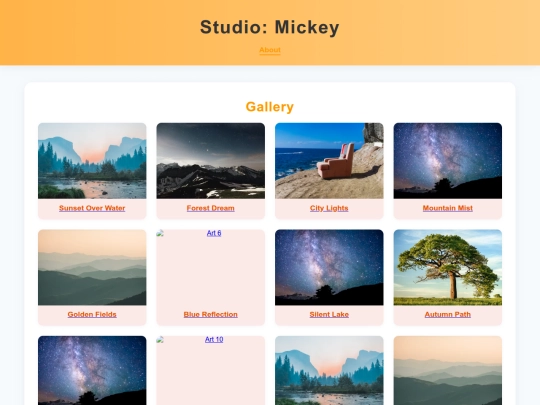
Task: Open the Mountain Mist caption link
Action: pyautogui.click(x=447, y=208)
